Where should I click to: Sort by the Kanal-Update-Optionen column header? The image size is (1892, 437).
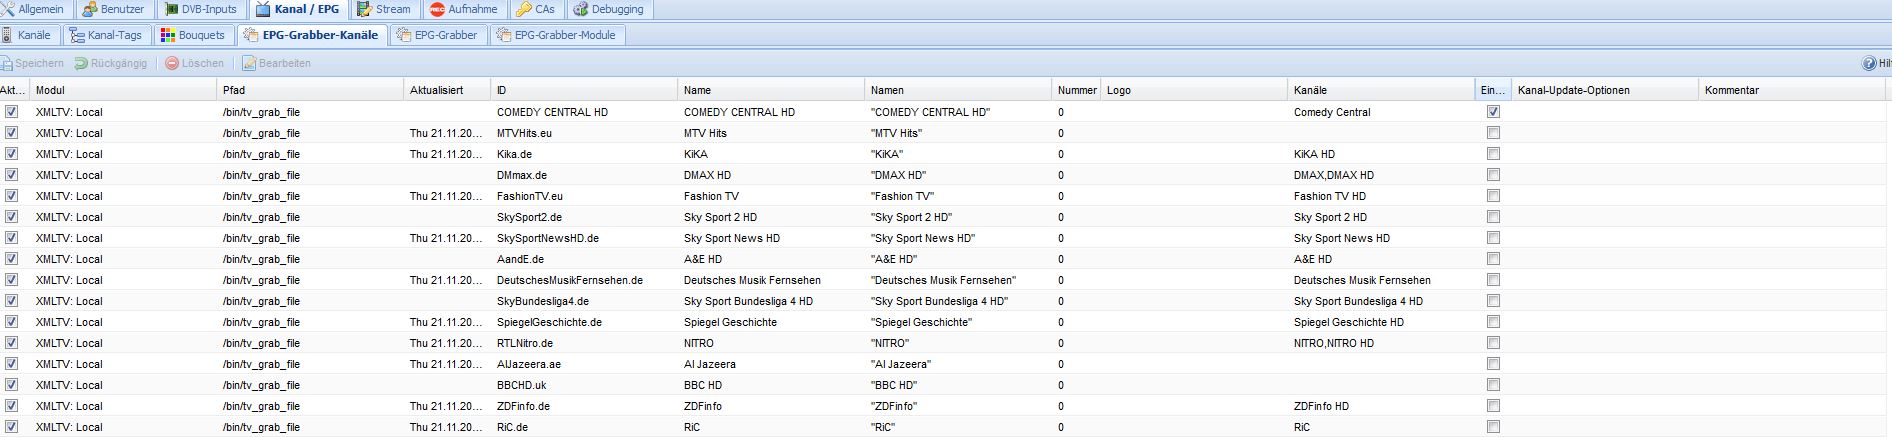1605,90
